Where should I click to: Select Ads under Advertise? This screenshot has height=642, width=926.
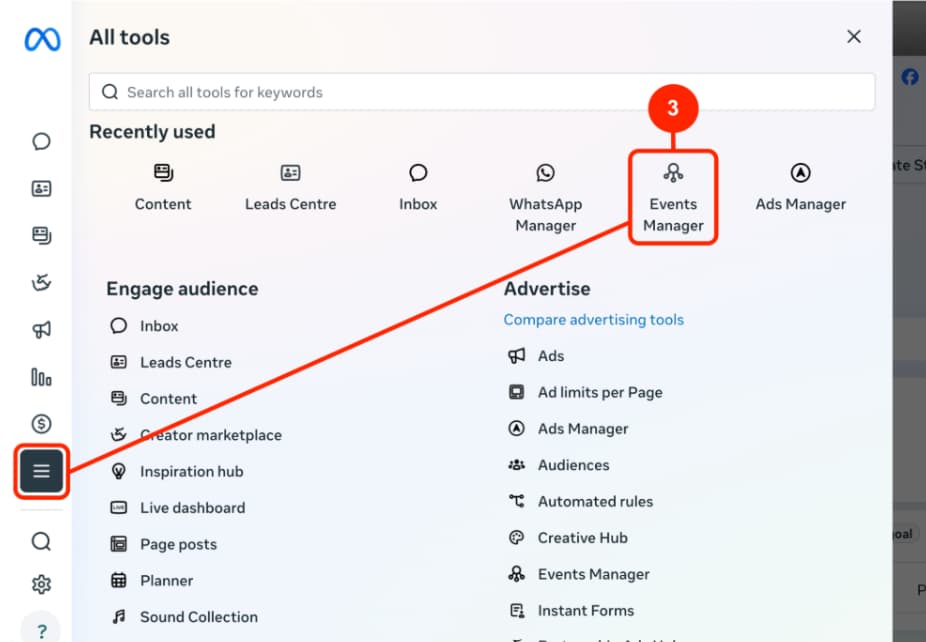point(536,356)
